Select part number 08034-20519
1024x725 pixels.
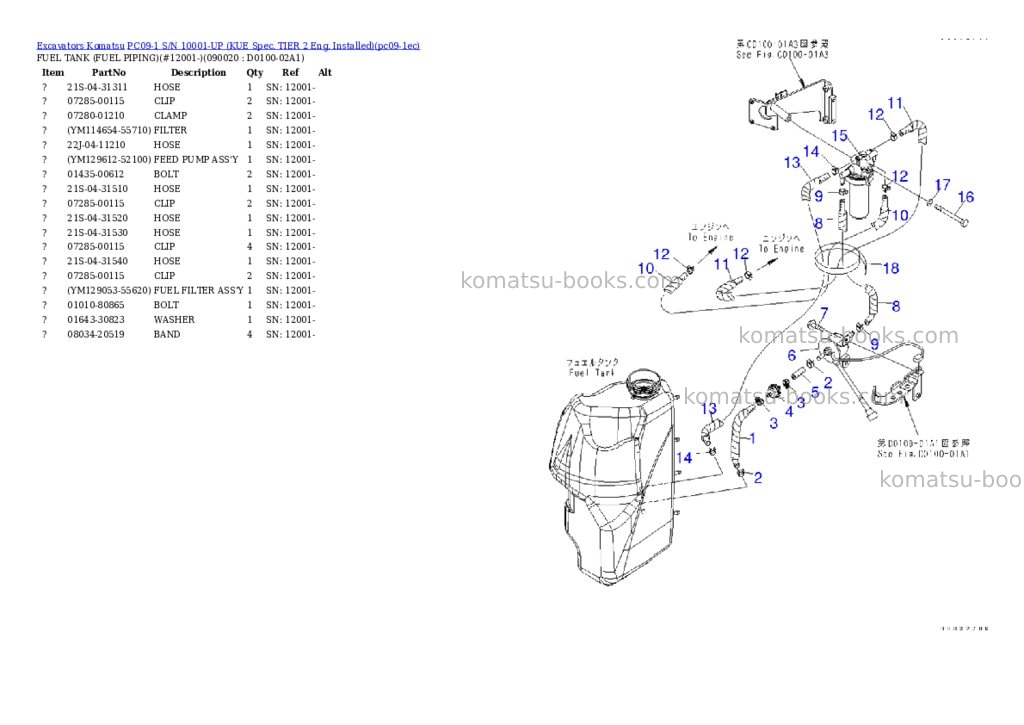click(95, 334)
